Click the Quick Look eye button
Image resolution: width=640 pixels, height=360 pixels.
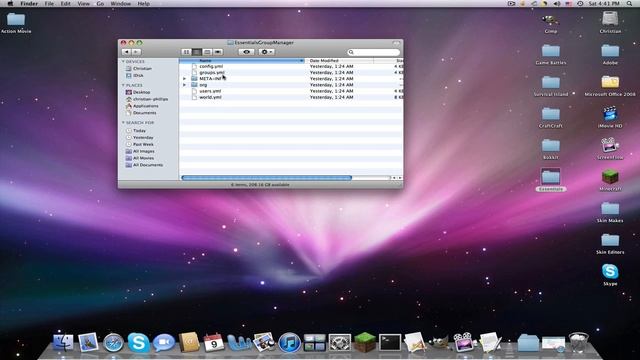tap(246, 52)
